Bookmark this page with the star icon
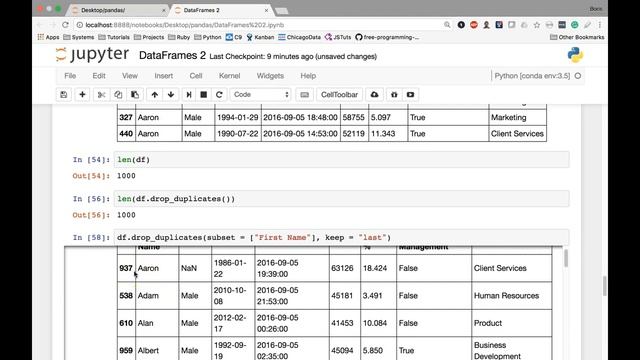Image resolution: width=640 pixels, height=360 pixels. click(537, 25)
